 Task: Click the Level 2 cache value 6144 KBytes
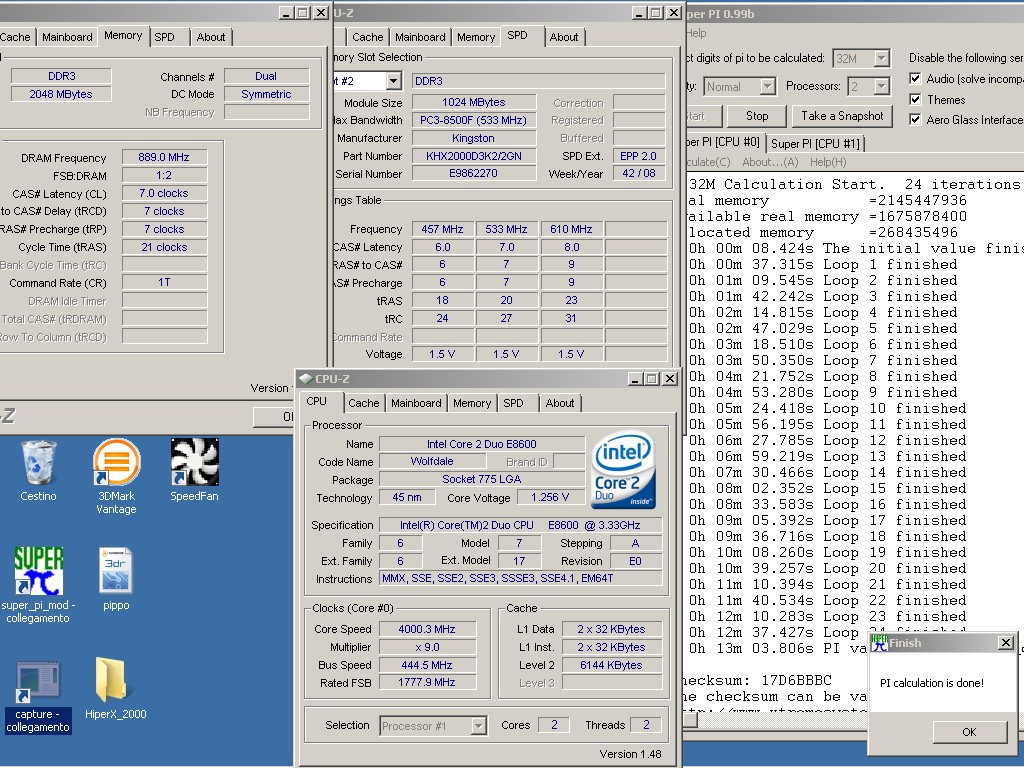point(611,665)
